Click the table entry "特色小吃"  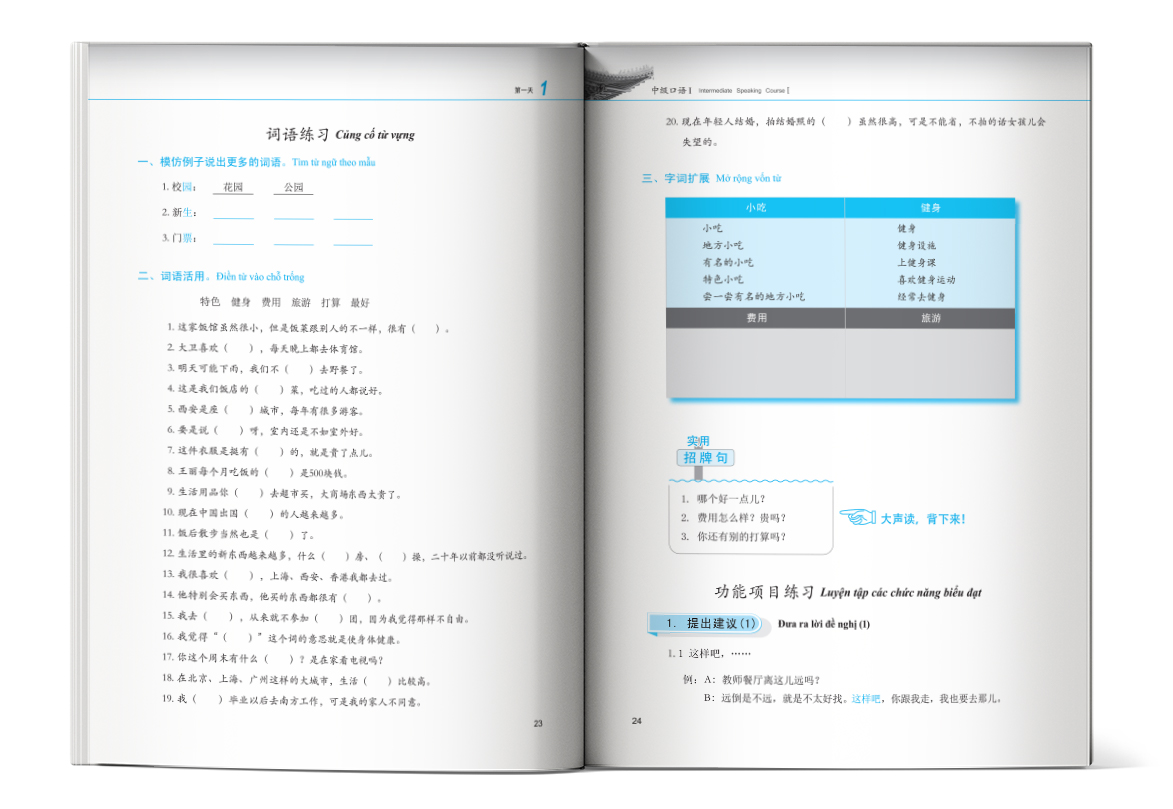[723, 279]
